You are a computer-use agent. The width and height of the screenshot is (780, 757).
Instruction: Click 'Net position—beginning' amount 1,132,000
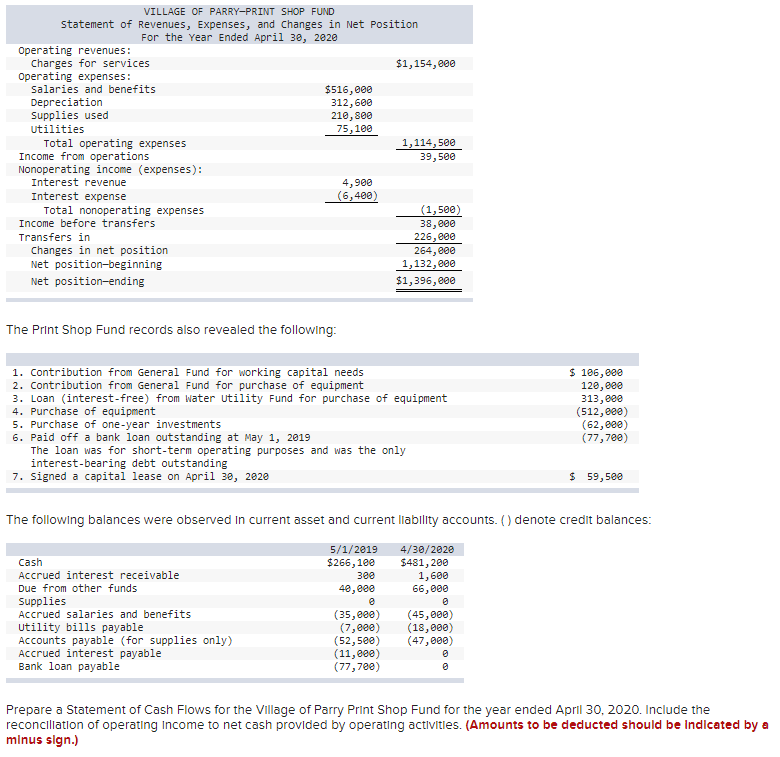pyautogui.click(x=428, y=264)
